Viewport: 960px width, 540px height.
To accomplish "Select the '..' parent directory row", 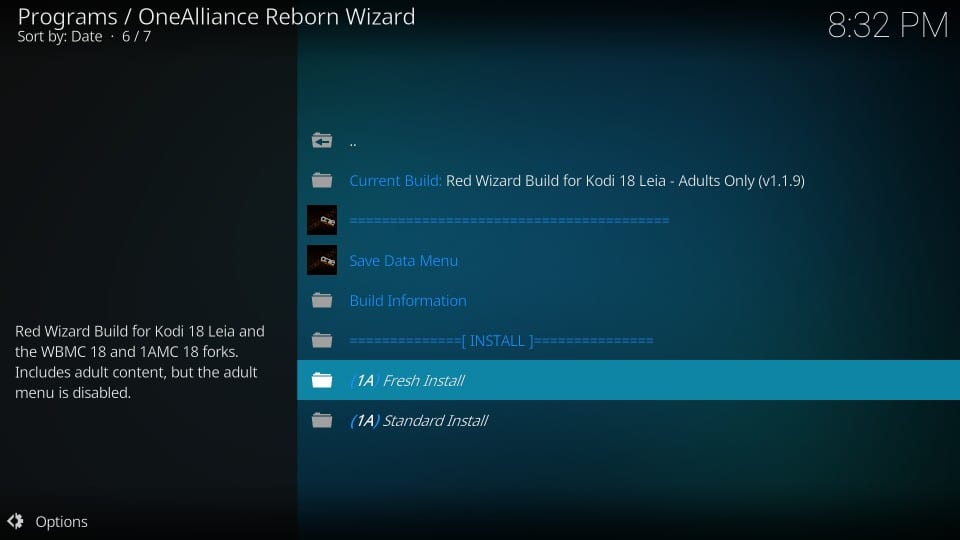I will 628,141.
